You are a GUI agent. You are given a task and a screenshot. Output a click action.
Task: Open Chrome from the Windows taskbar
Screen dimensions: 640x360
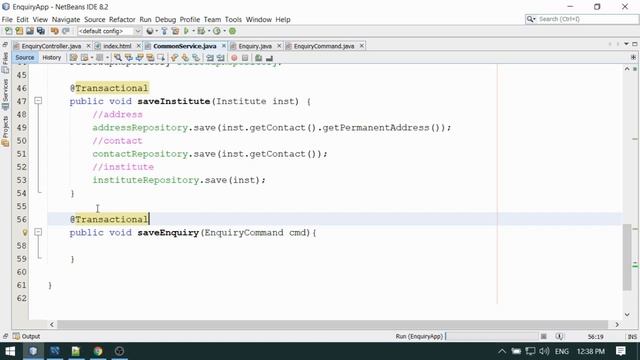[98, 351]
